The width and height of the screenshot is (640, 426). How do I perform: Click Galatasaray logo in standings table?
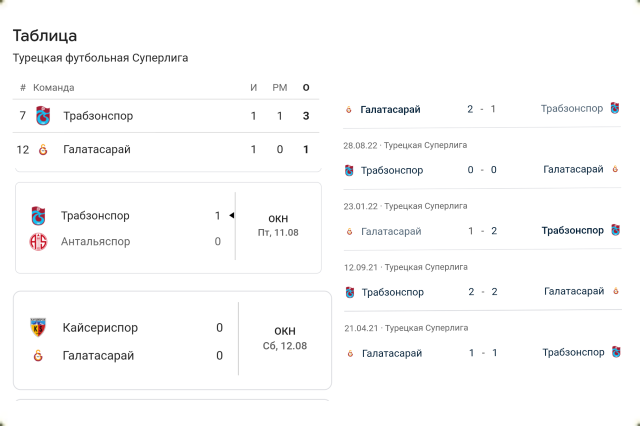click(x=42, y=150)
